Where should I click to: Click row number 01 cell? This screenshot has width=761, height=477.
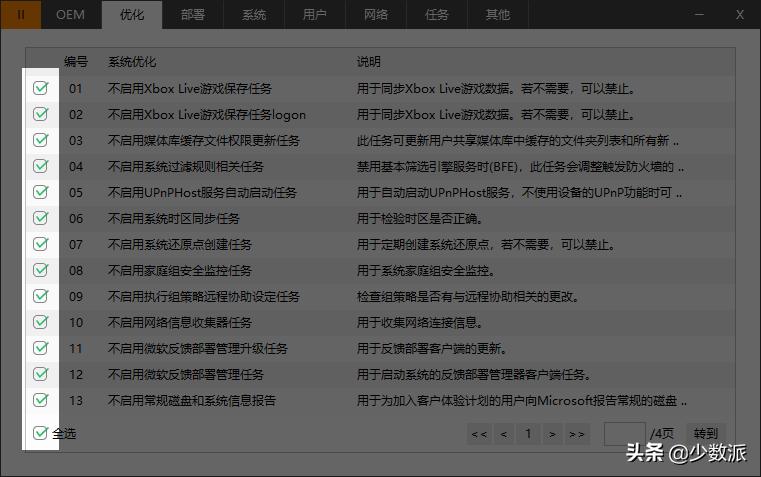[x=76, y=89]
